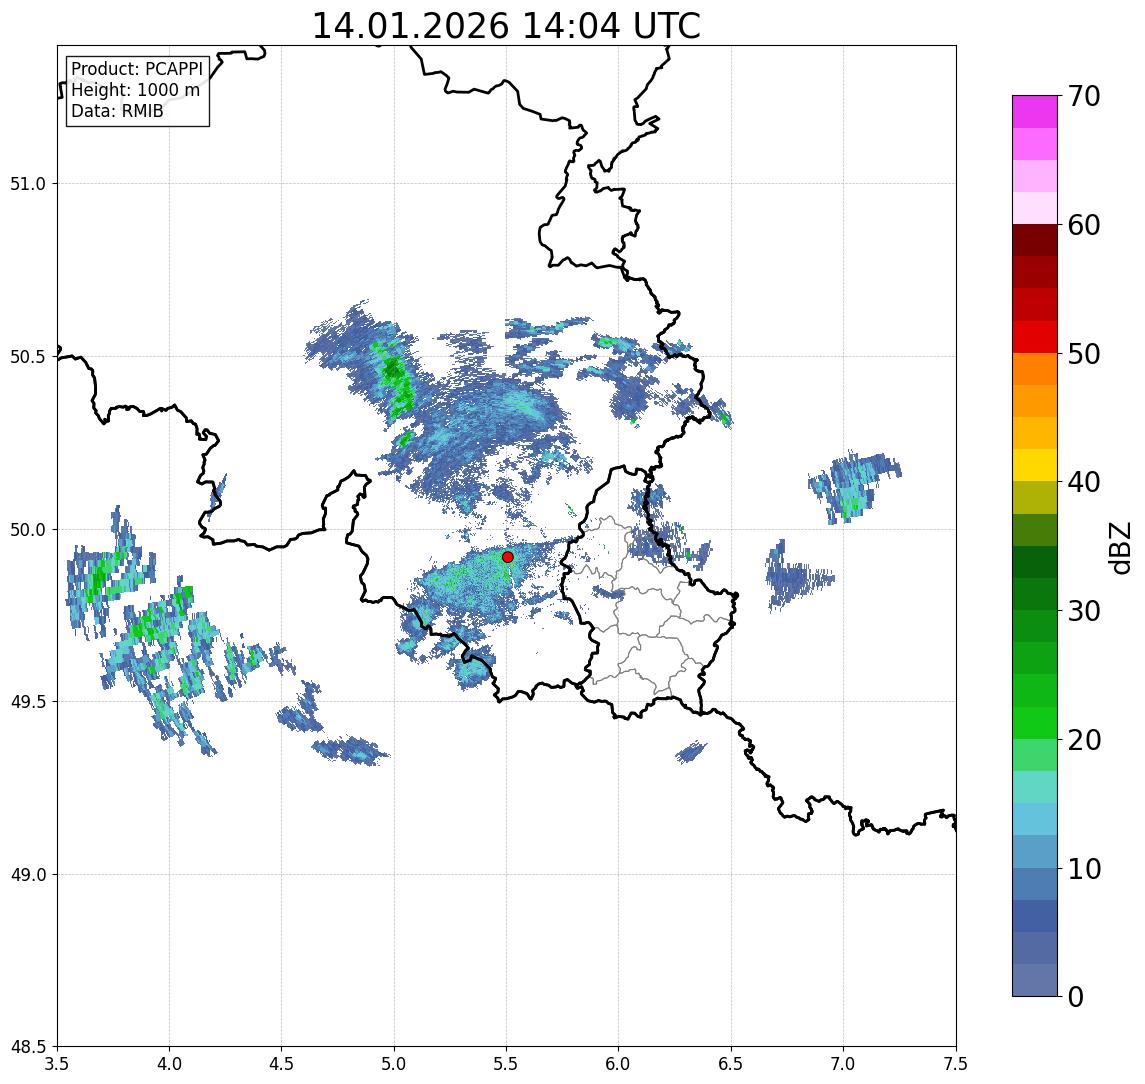Select the "Height: 1000 m" legend line
This screenshot has height=1084, width=1145.
click(135, 90)
